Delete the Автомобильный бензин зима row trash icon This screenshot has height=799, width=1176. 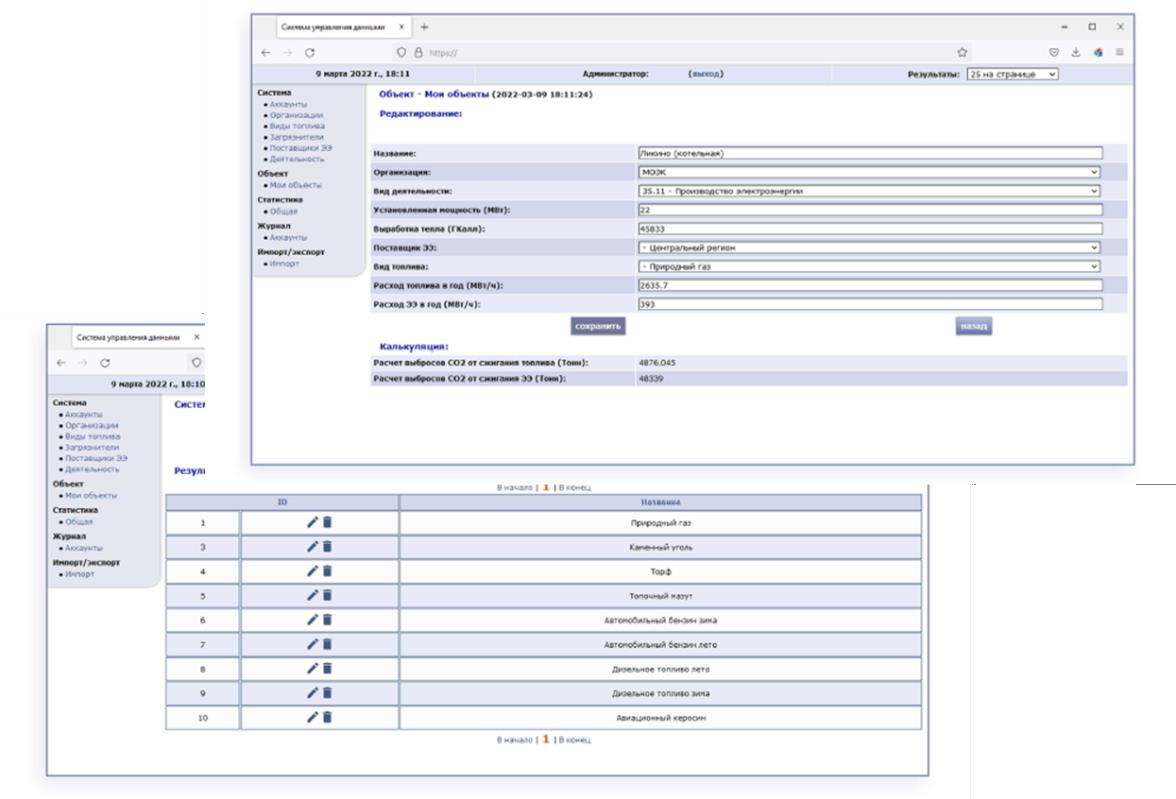327,620
